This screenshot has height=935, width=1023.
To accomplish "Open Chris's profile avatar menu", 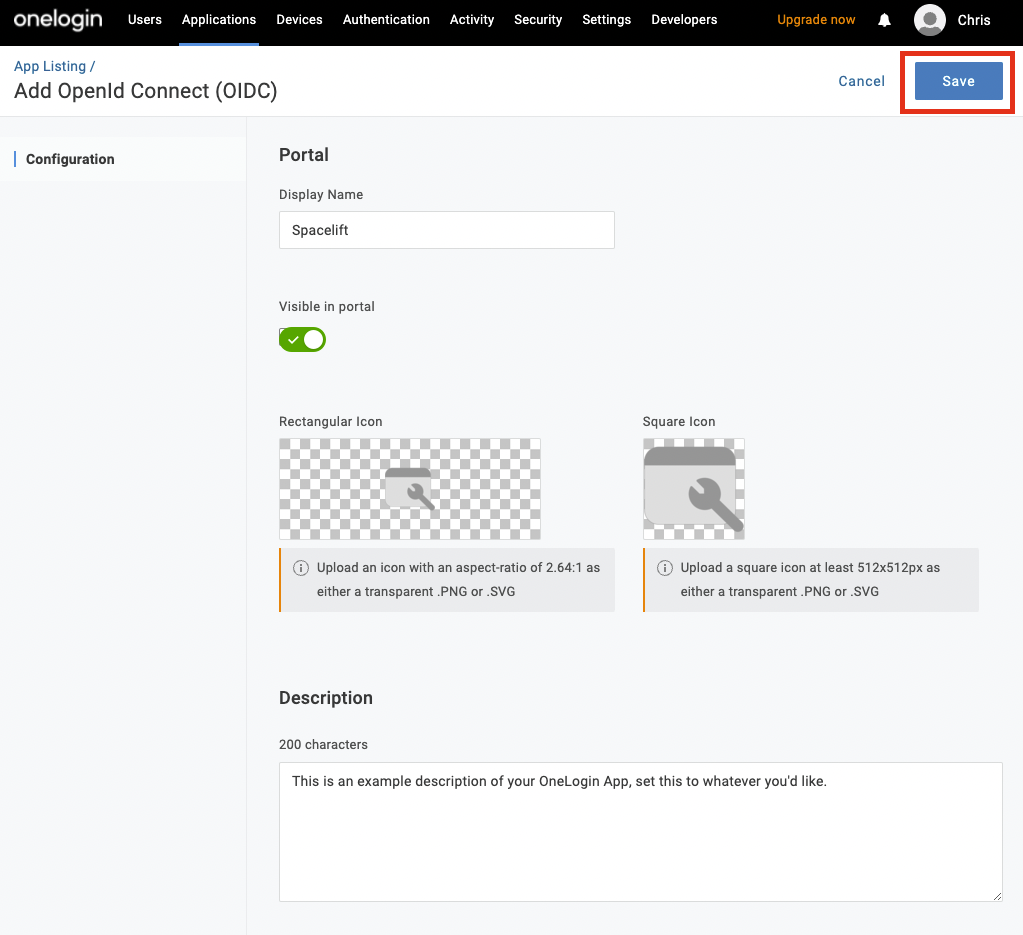I will (929, 19).
